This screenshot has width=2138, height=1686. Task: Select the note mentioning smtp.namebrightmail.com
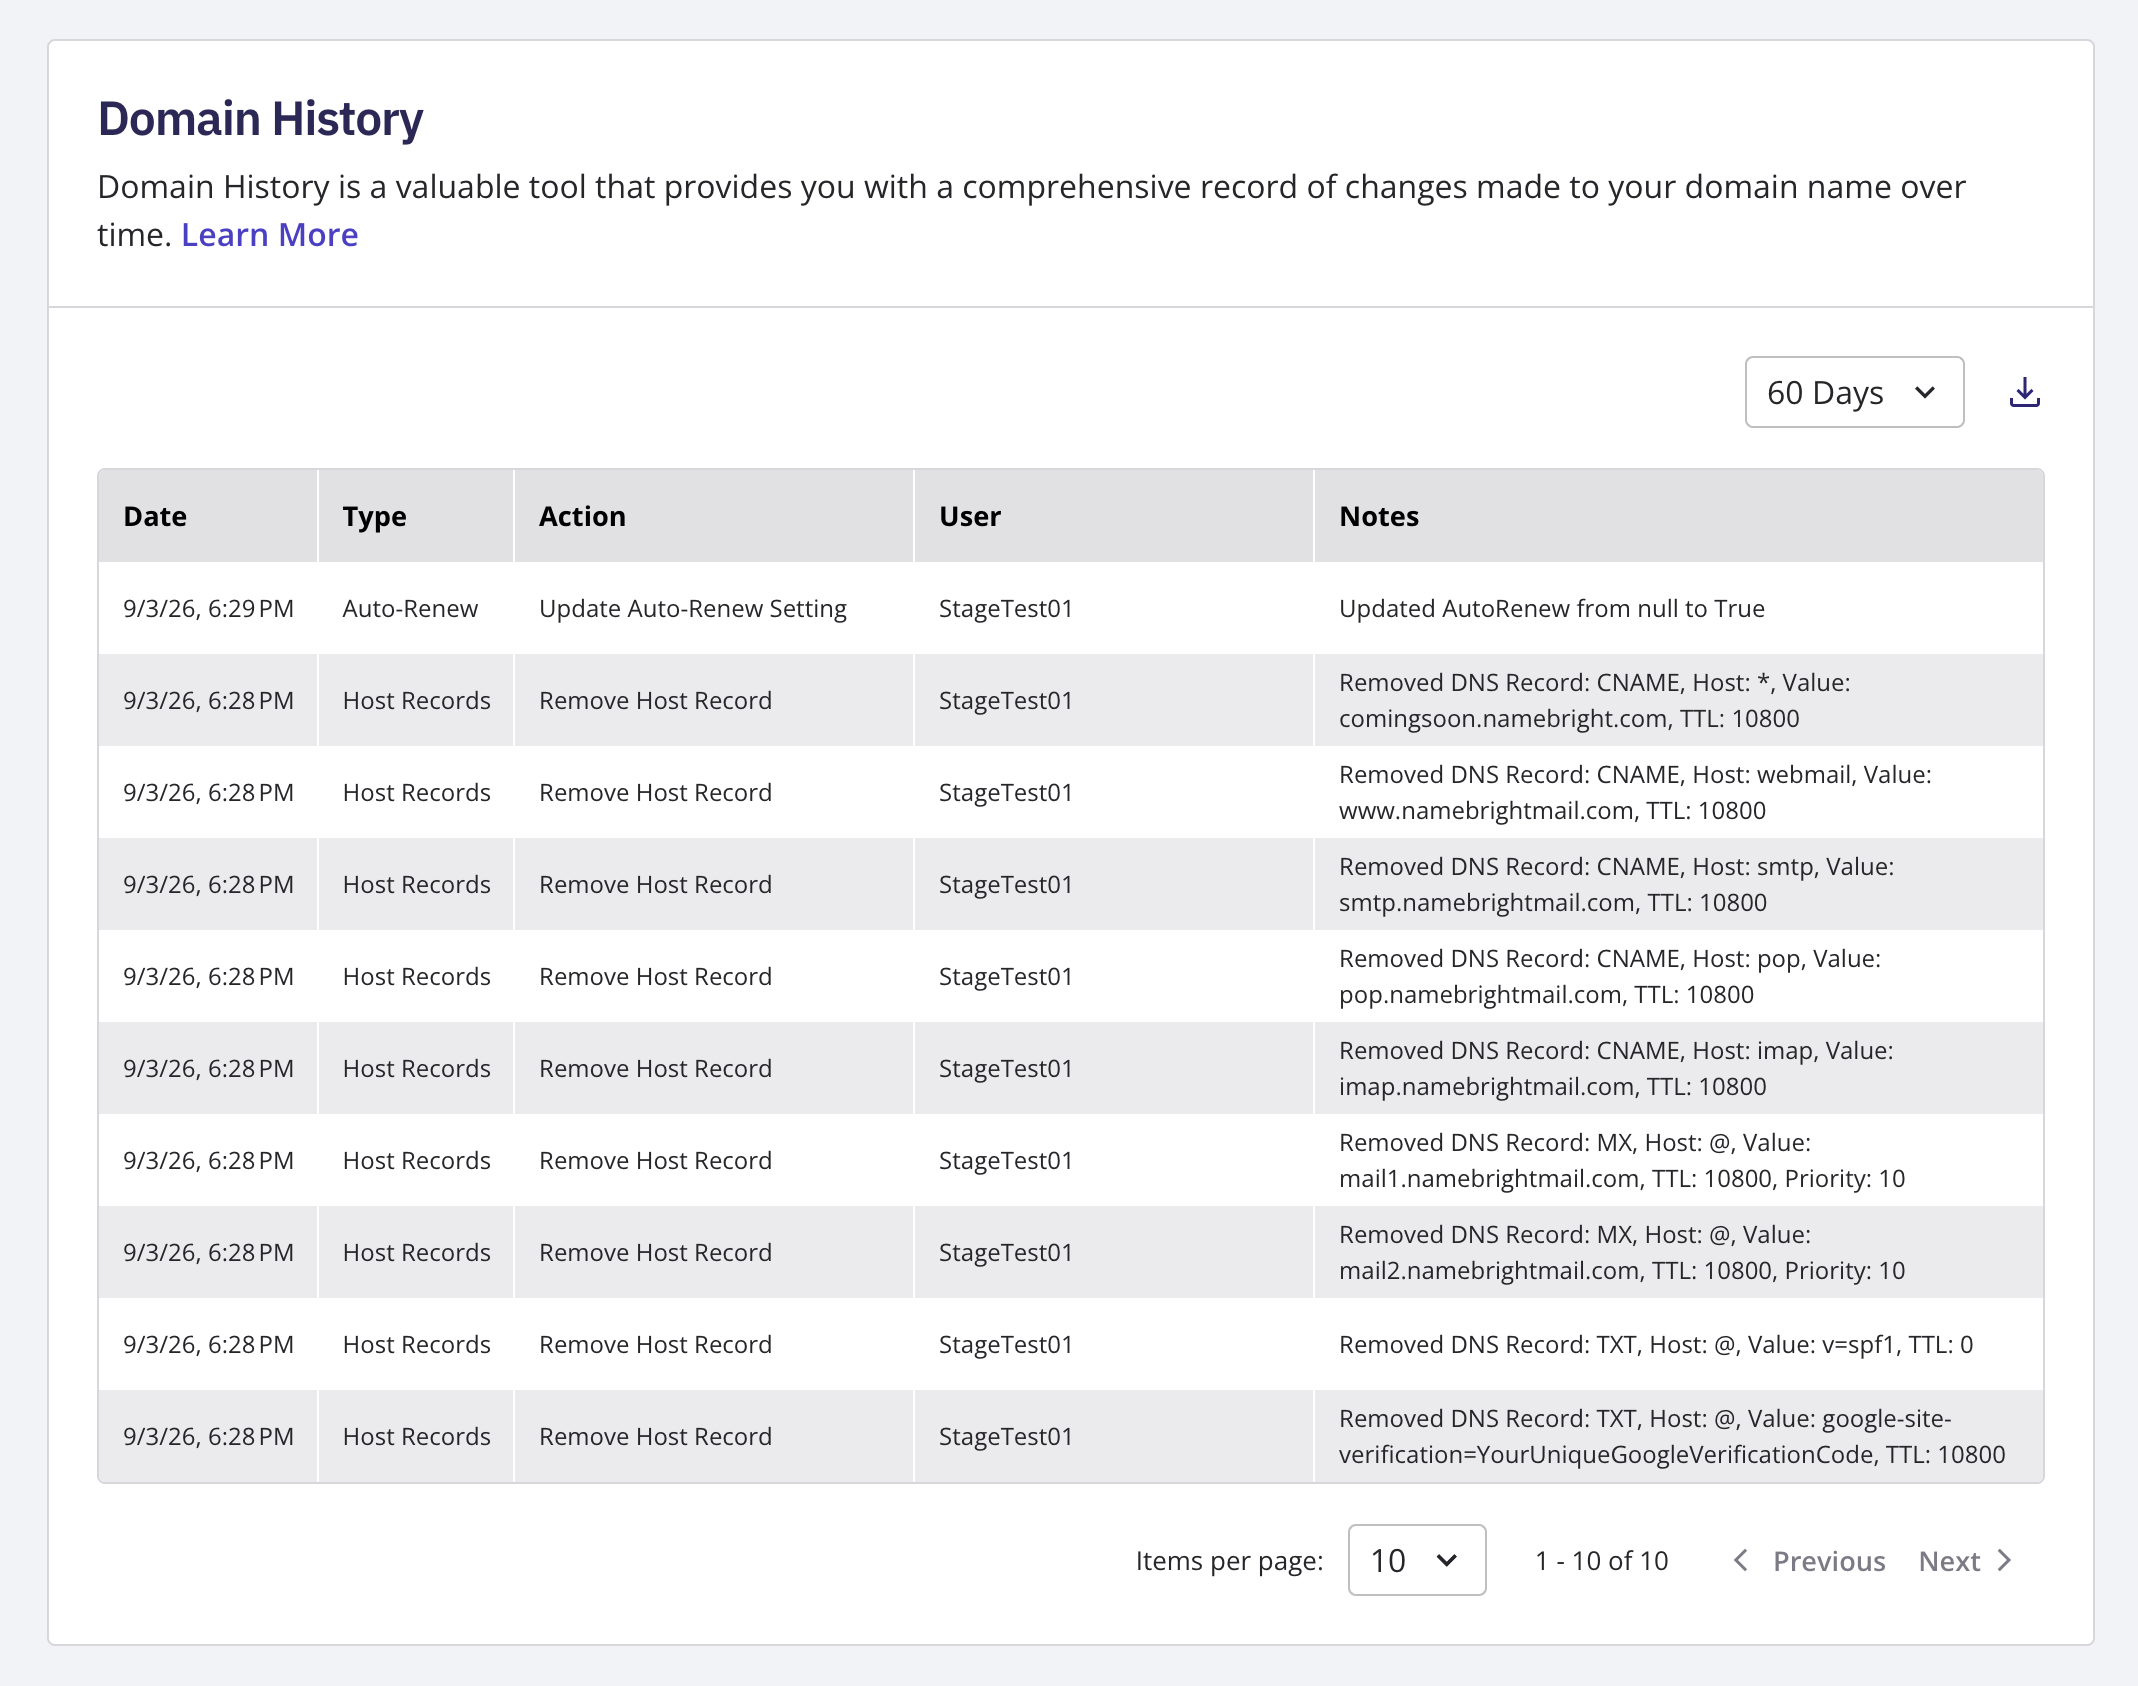click(1616, 884)
